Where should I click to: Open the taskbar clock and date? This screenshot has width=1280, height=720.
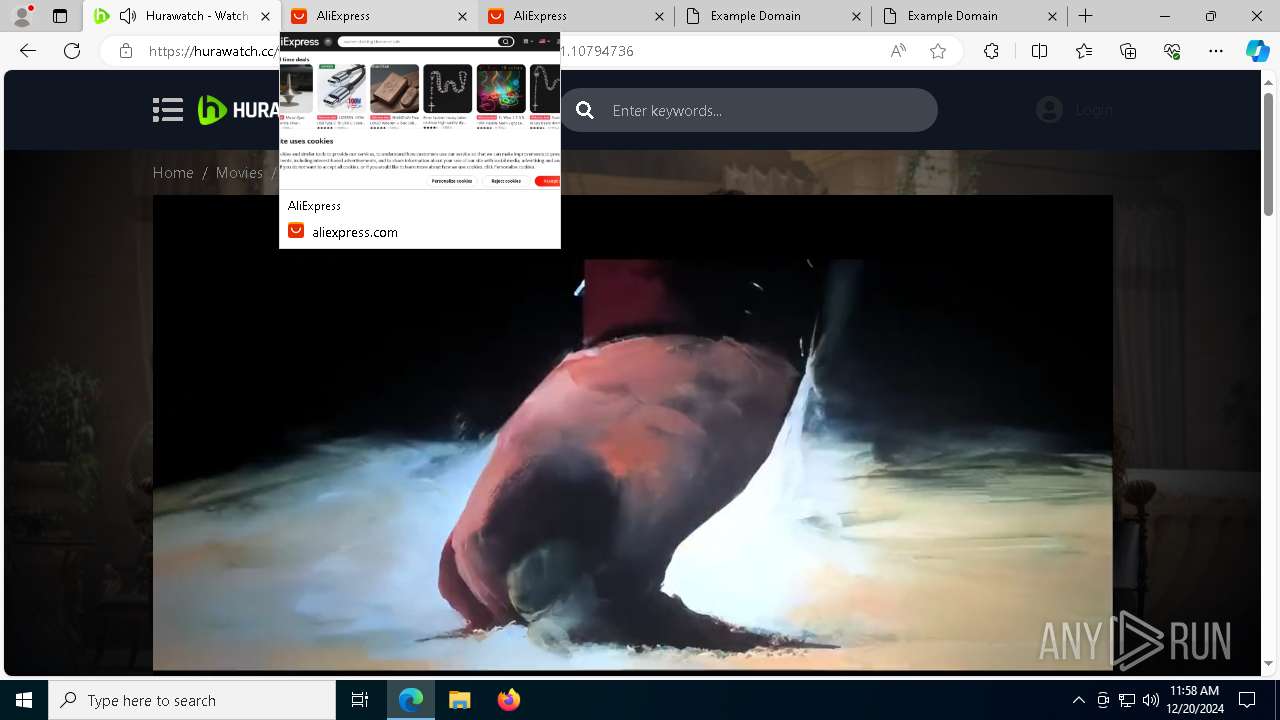point(1193,700)
